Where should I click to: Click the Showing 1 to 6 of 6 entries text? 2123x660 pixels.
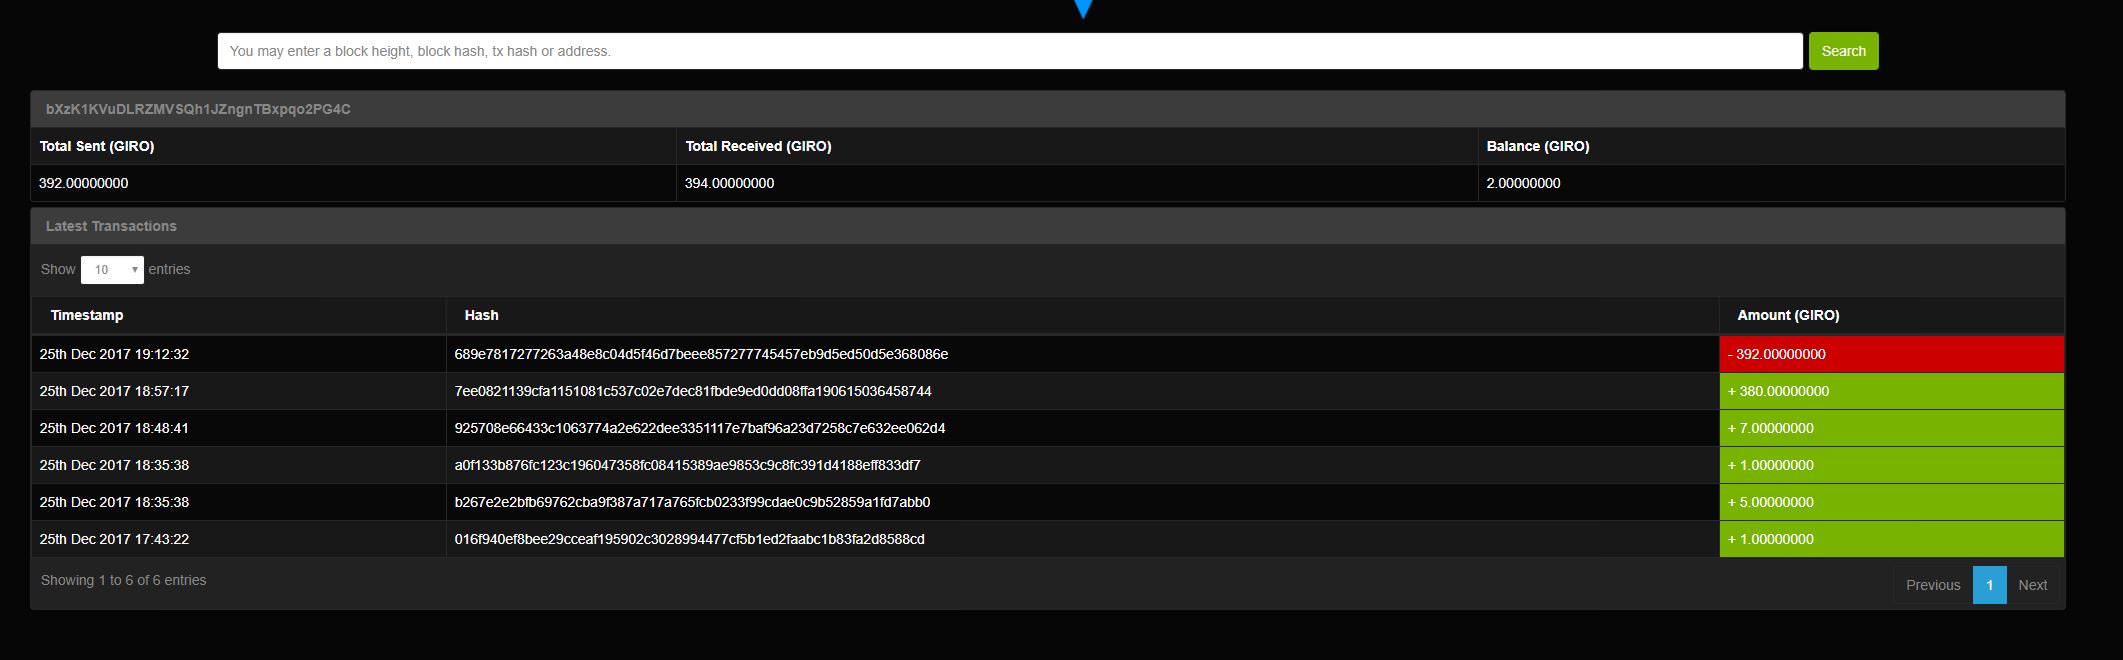point(124,580)
